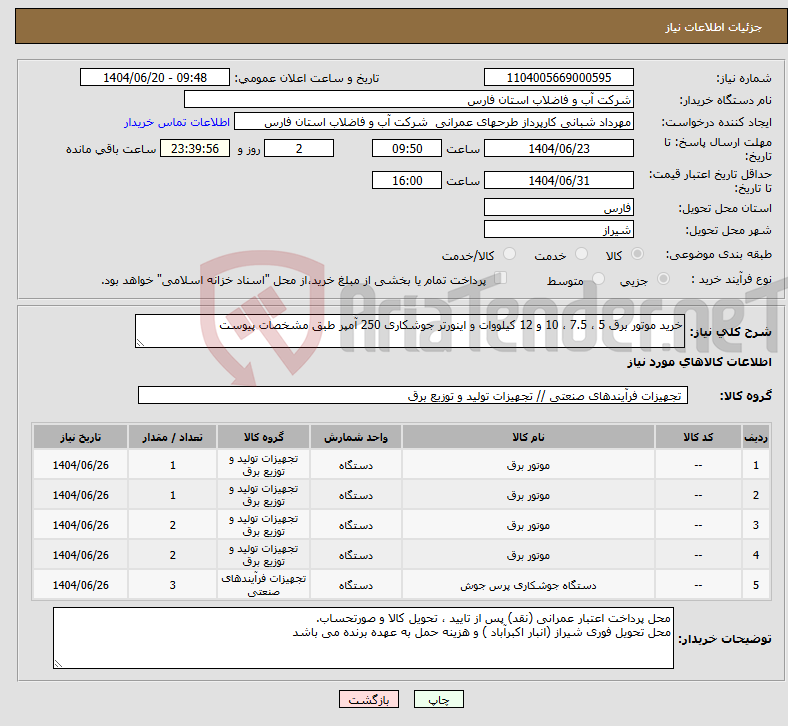Click the quantity 3 in row 5
The image size is (788, 726).
[x=172, y=585]
